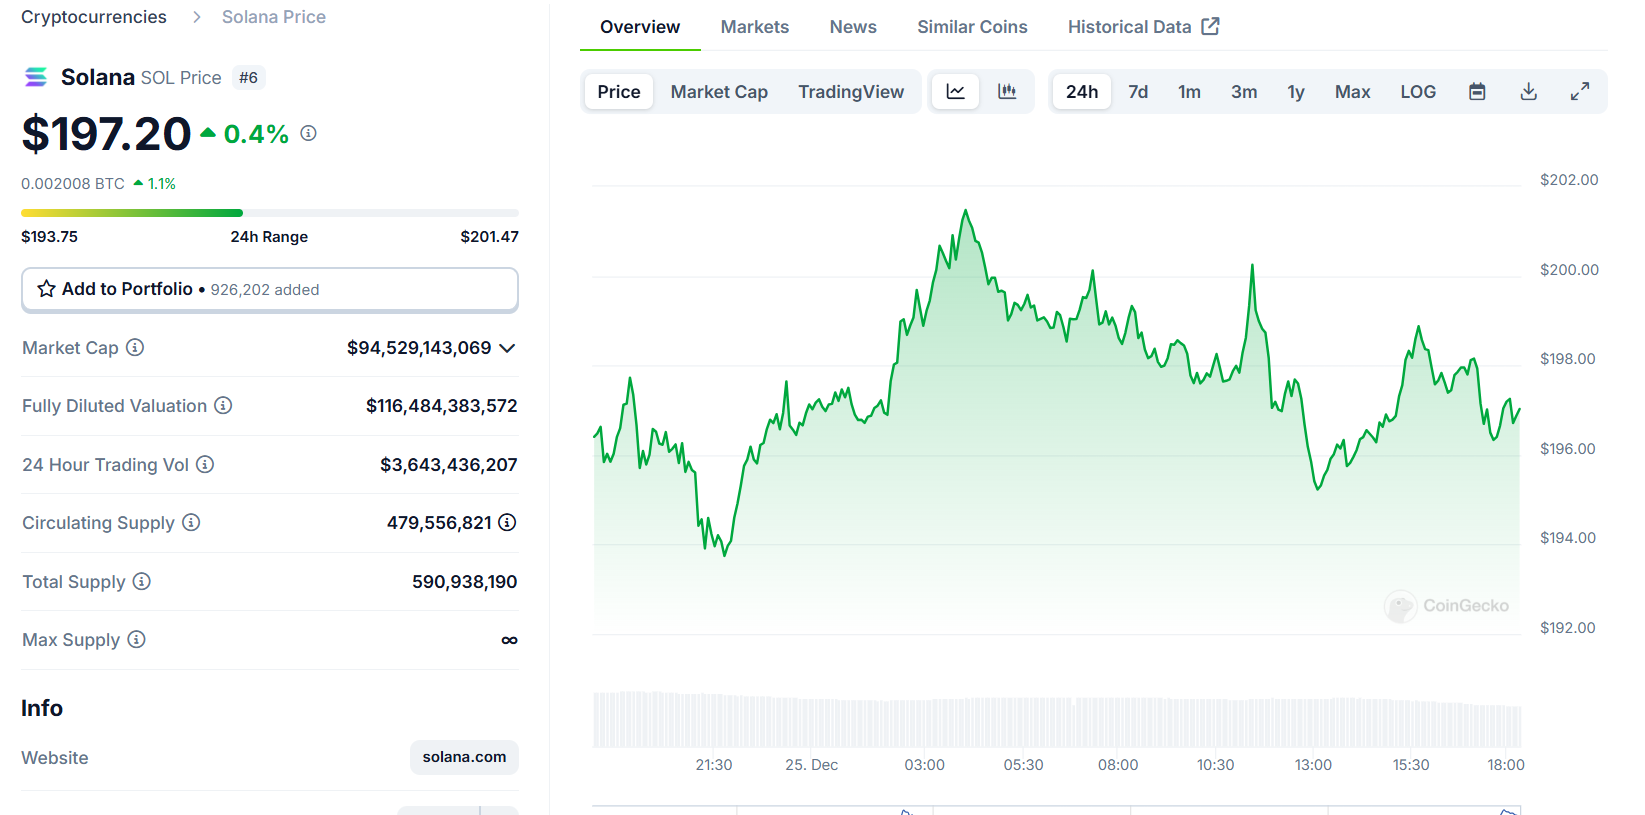Viewport: 1645px width, 815px height.
Task: Select the 24h time range
Action: [1082, 92]
